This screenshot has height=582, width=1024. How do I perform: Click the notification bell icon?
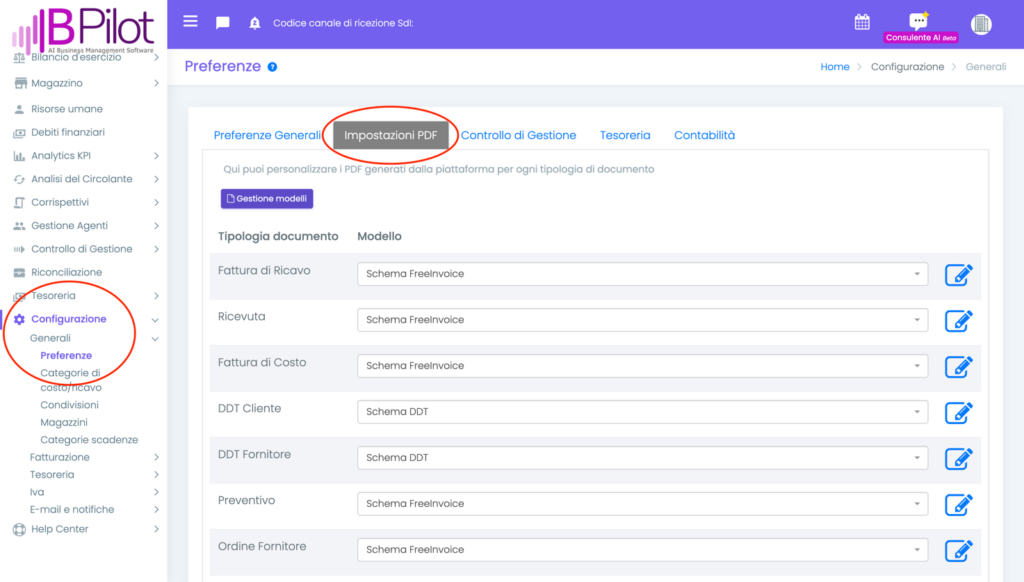(x=254, y=23)
